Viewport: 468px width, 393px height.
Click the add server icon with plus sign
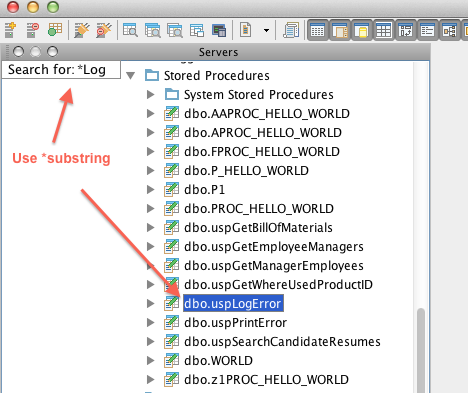(10, 30)
